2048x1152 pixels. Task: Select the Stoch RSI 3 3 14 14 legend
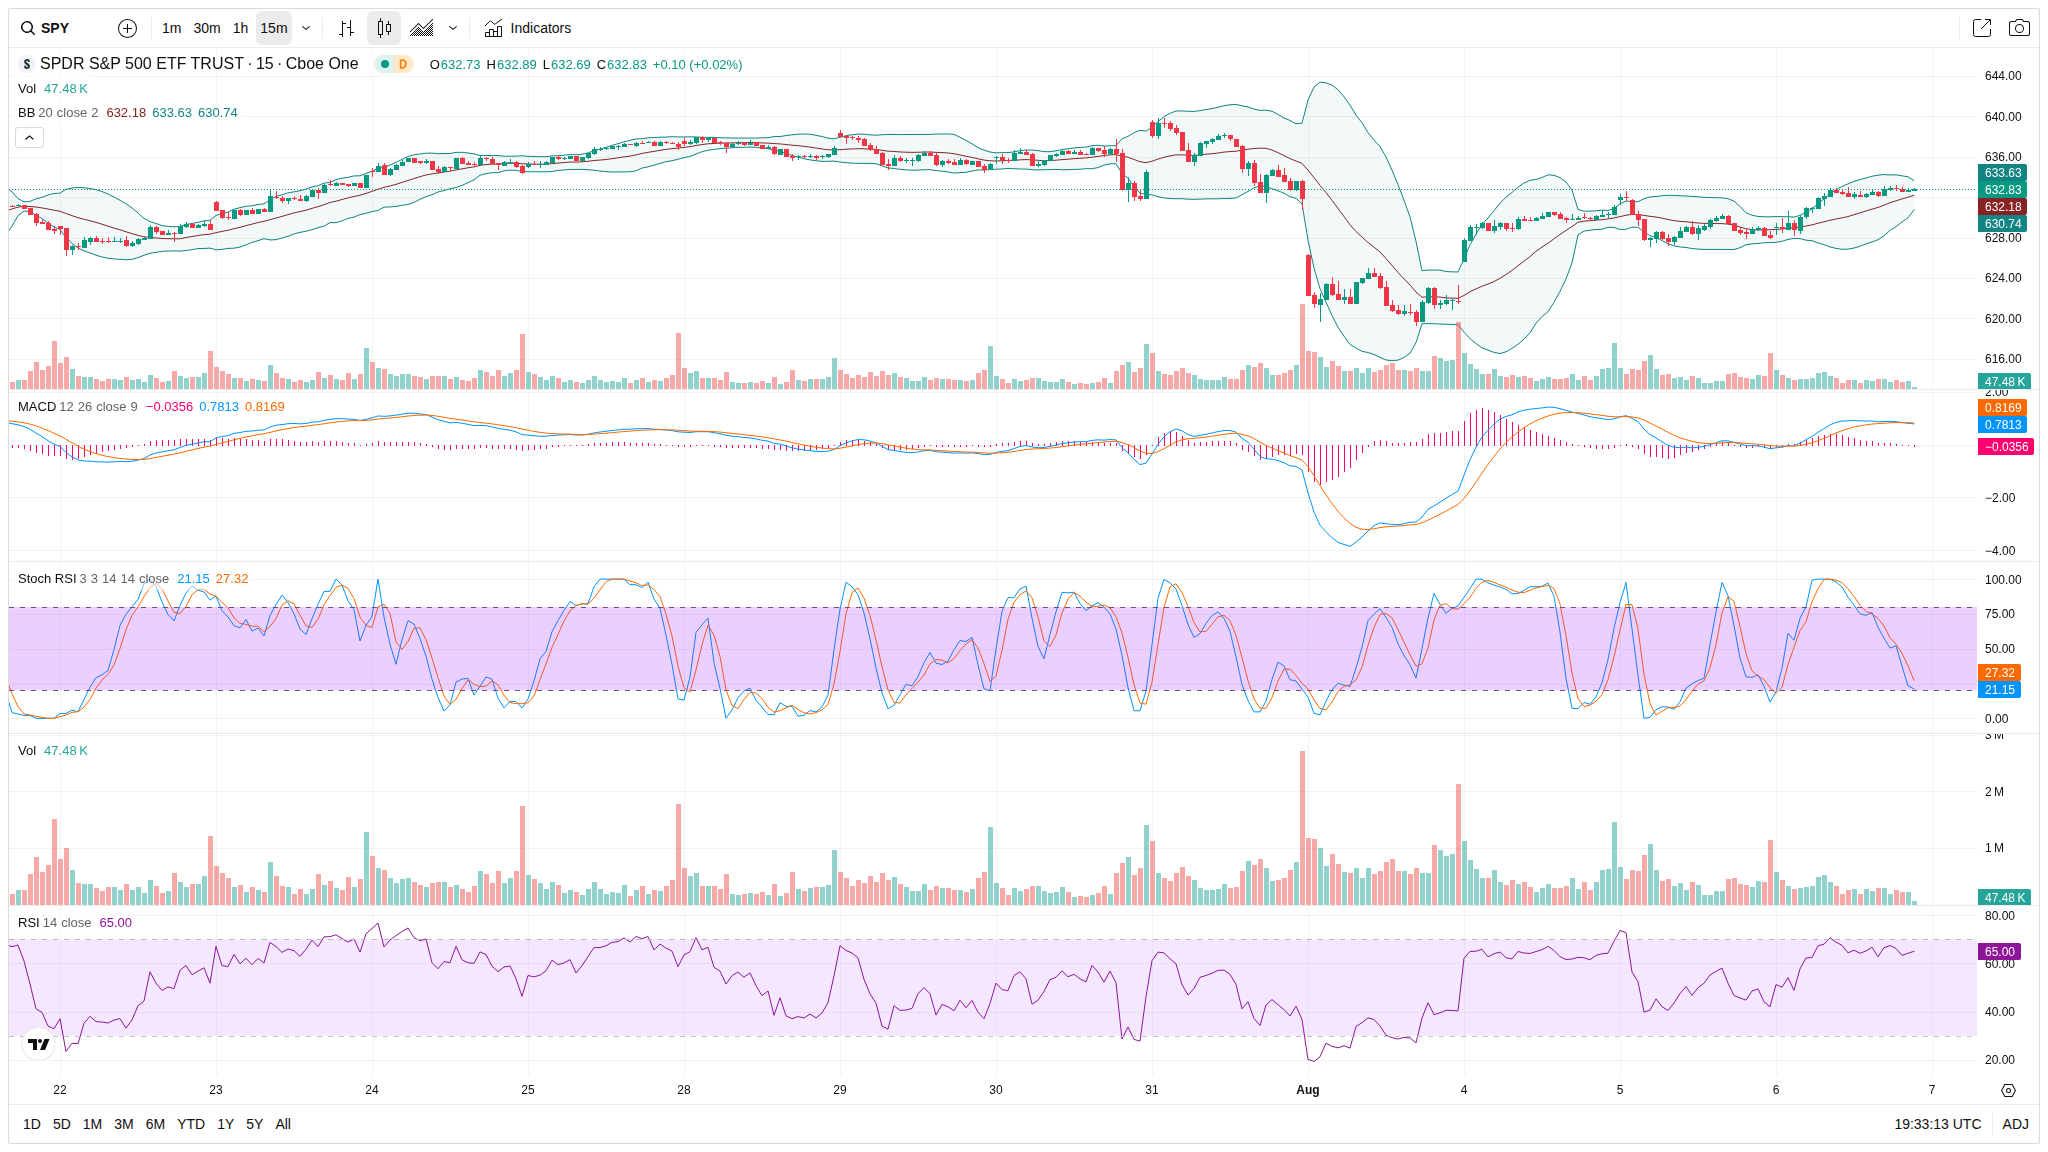pyautogui.click(x=93, y=579)
